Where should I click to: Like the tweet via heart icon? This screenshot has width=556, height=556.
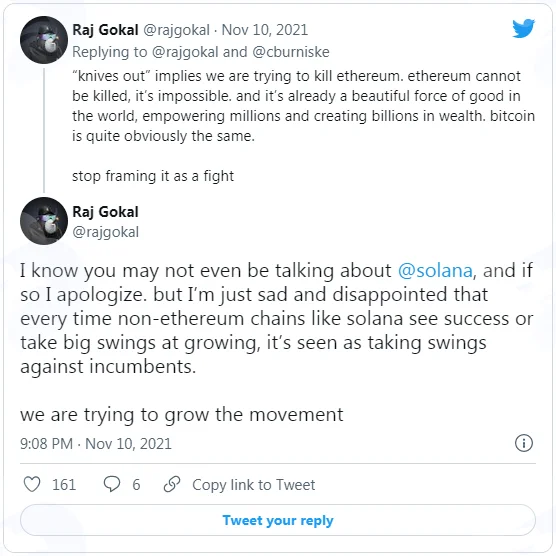32,484
